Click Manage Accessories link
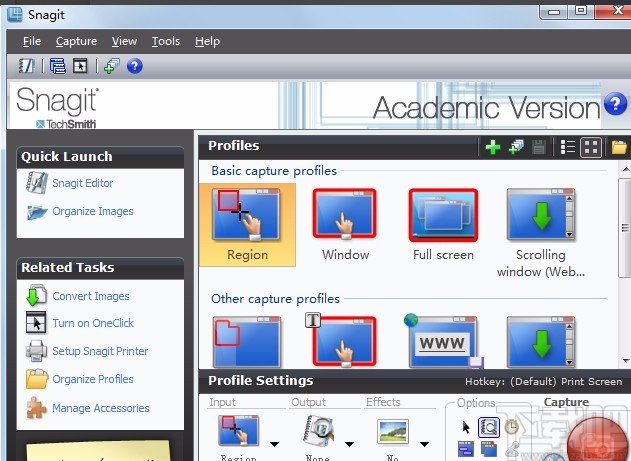This screenshot has width=631, height=461. pos(101,408)
